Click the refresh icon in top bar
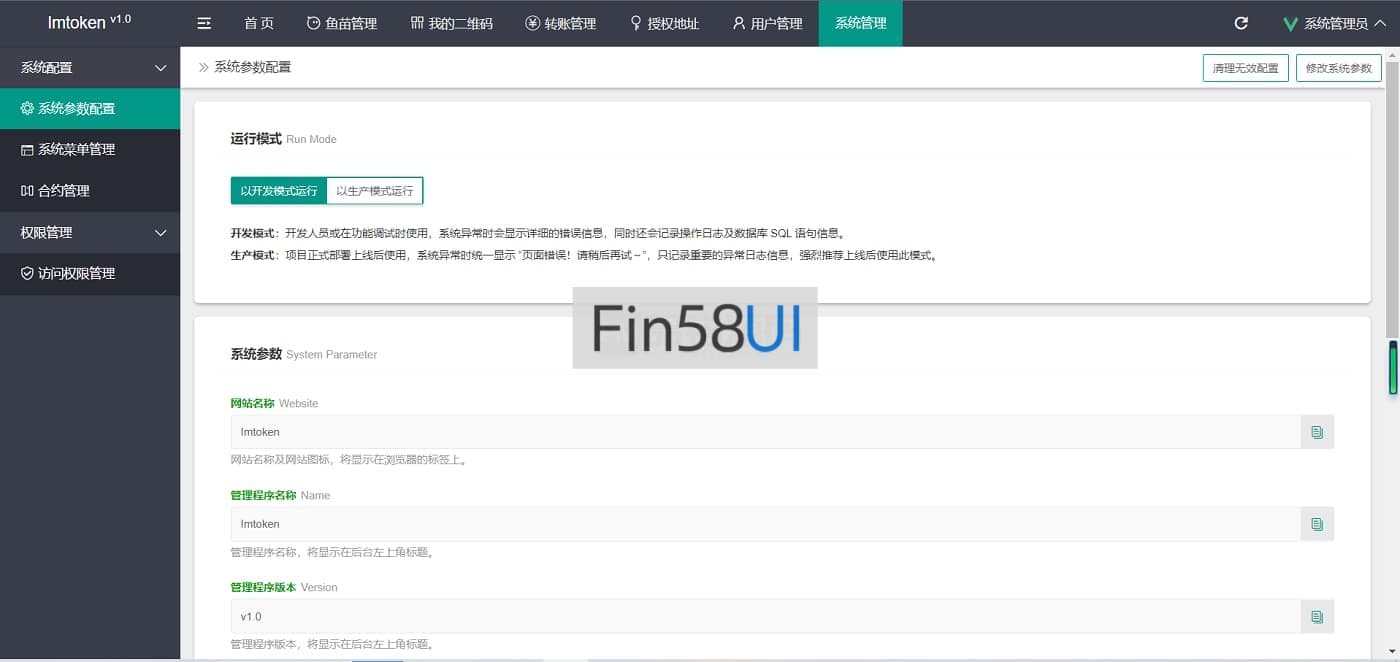 point(1241,23)
